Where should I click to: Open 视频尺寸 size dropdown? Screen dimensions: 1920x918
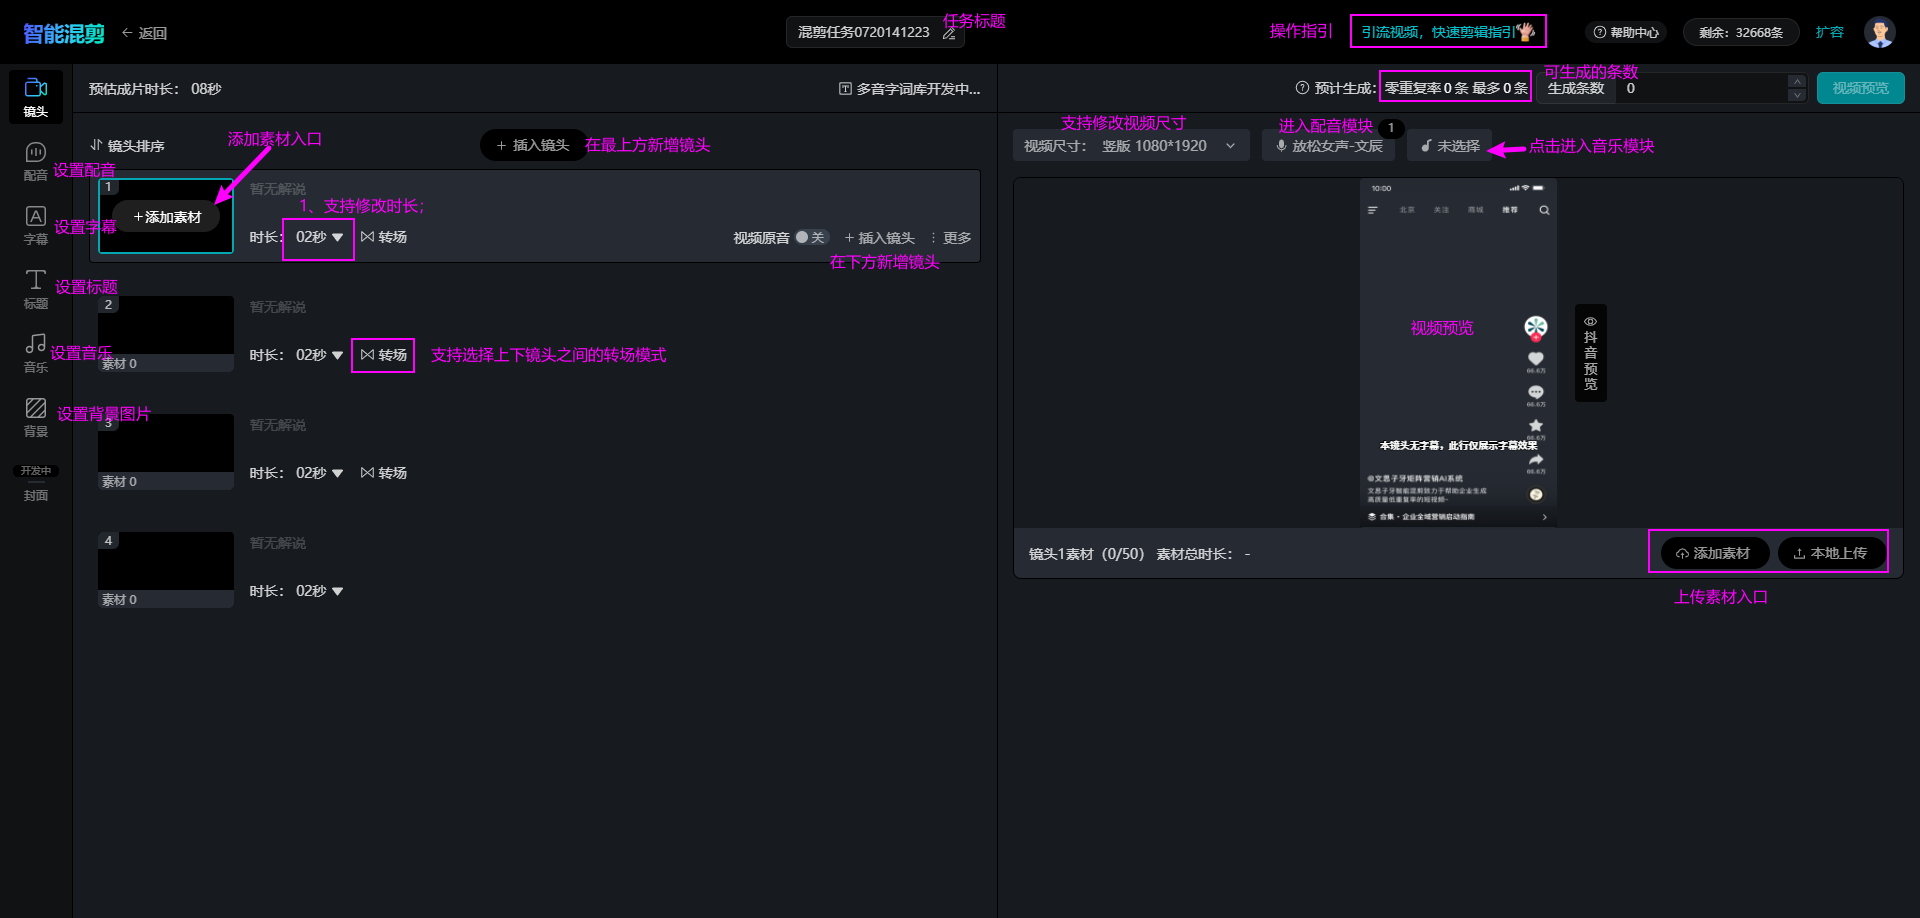(1131, 146)
